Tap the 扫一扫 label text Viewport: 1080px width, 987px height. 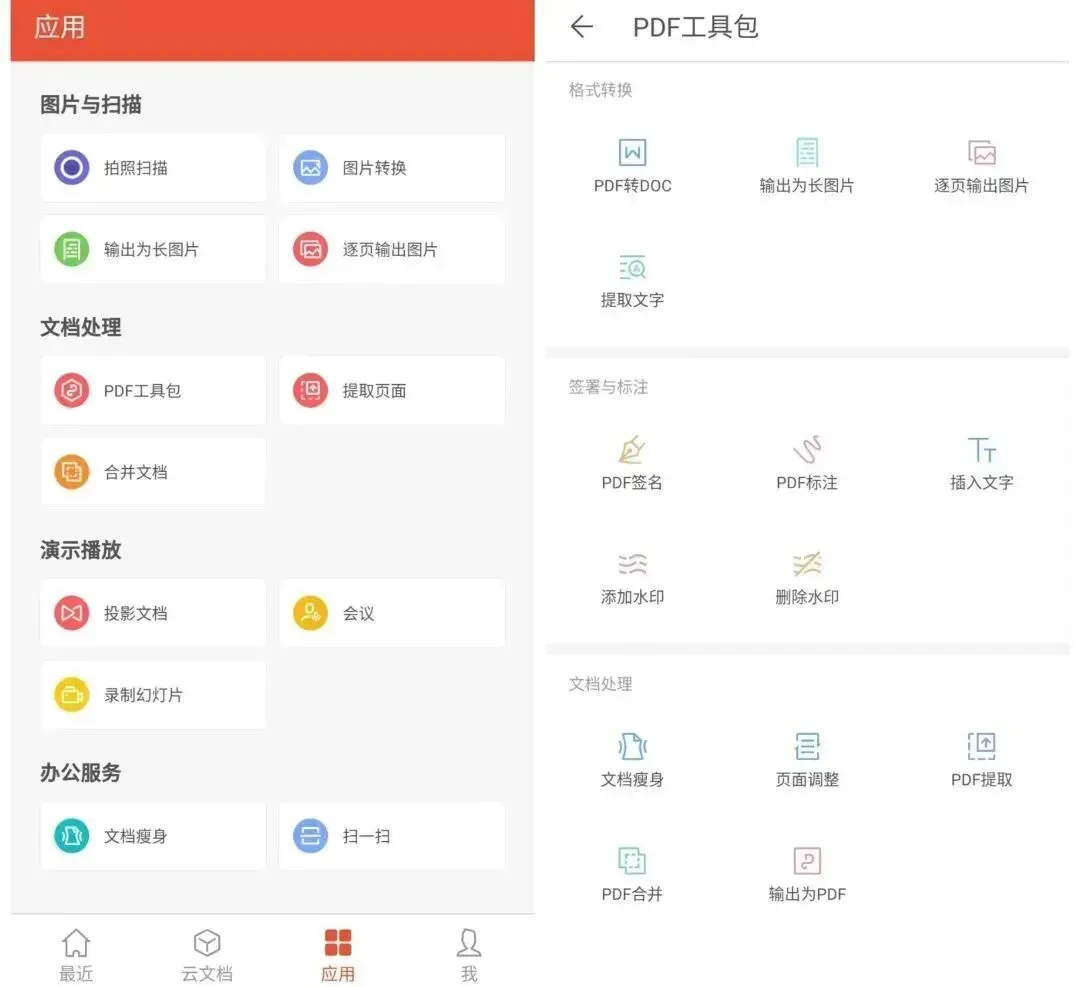tap(366, 836)
